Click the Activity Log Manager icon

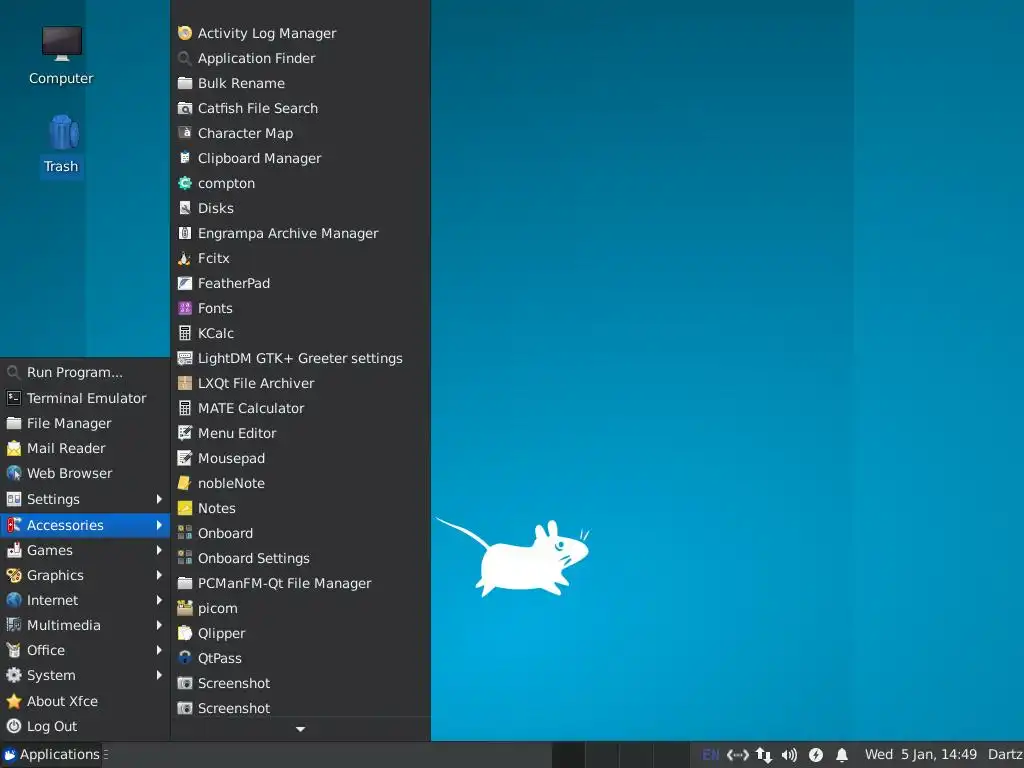pos(185,33)
